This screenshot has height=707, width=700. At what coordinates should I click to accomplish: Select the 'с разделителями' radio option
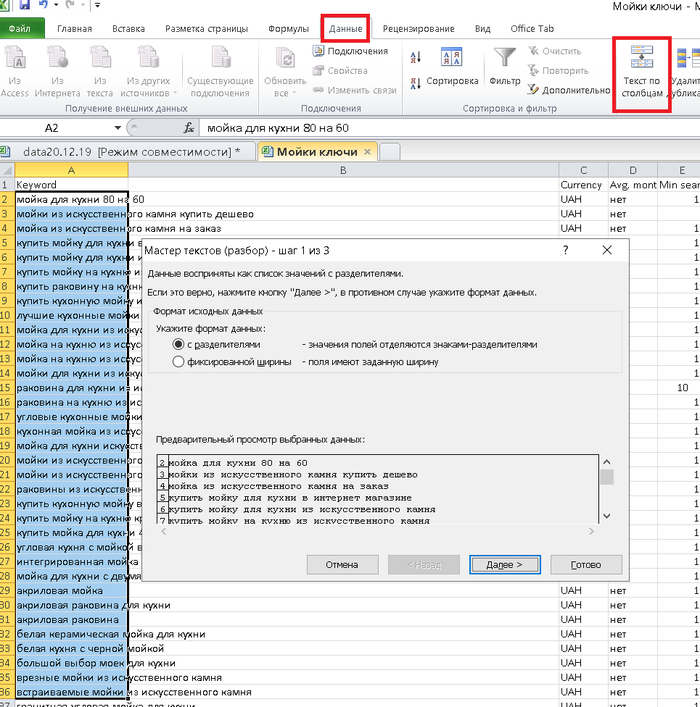click(x=179, y=344)
